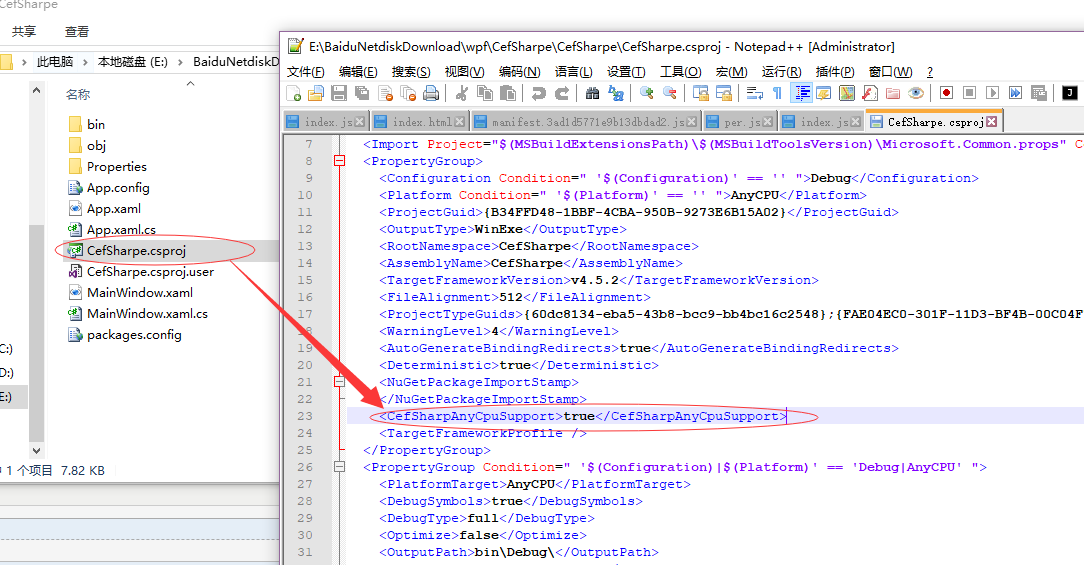
Task: Open the Function List panel icon
Action: pyautogui.click(x=870, y=93)
